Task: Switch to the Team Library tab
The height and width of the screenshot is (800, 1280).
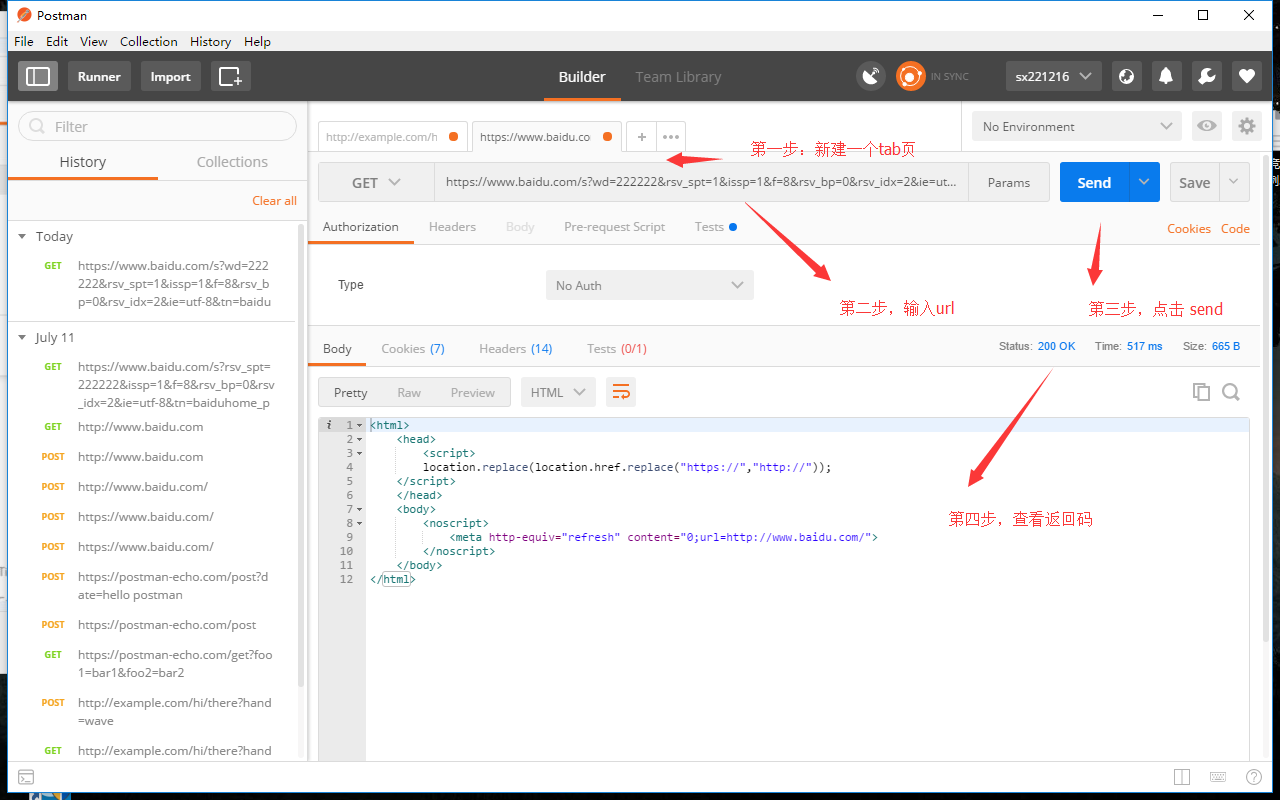Action: 678,77
